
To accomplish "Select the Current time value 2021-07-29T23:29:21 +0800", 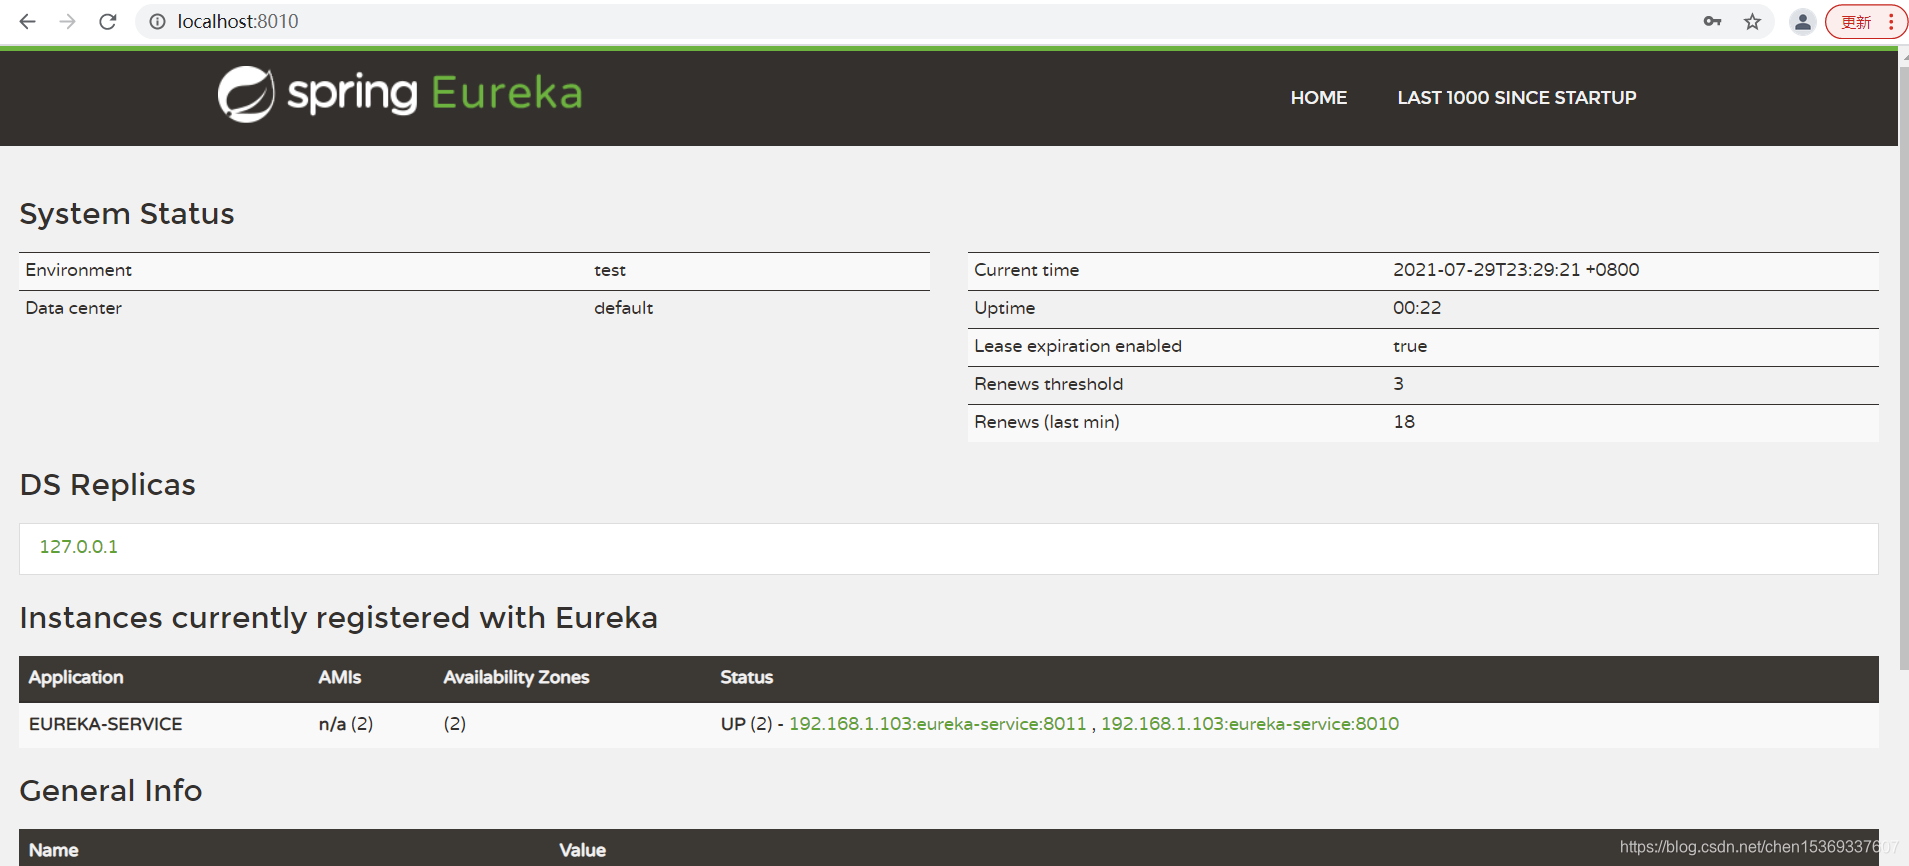I will pos(1516,270).
